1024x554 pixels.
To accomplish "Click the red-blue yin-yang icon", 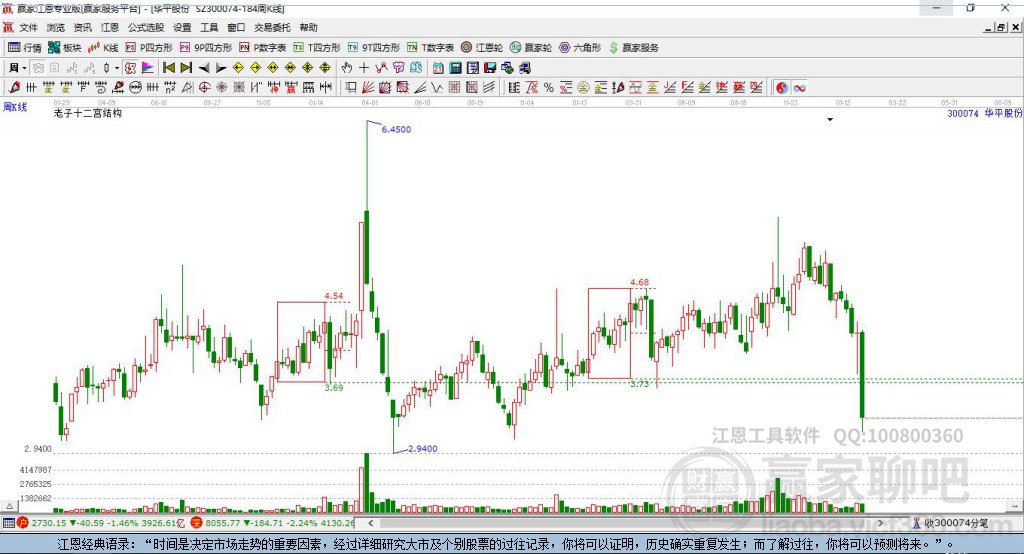I will coord(782,88).
